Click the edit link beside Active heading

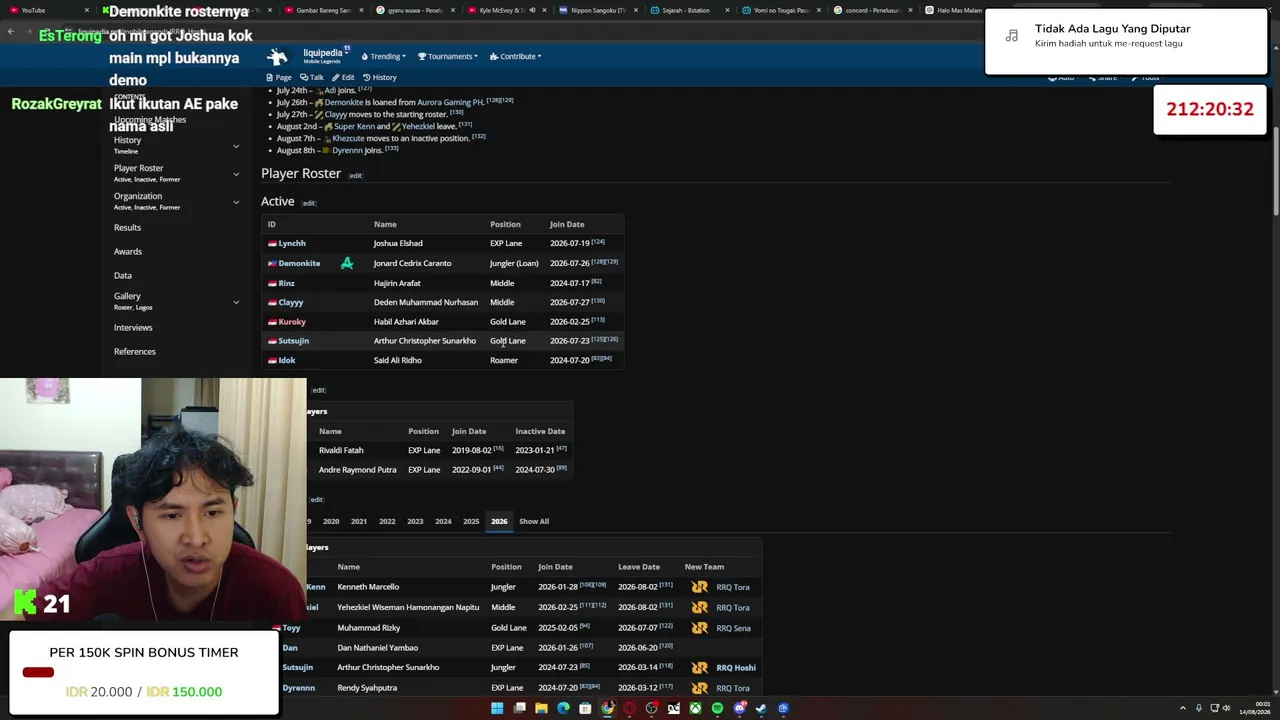[309, 203]
